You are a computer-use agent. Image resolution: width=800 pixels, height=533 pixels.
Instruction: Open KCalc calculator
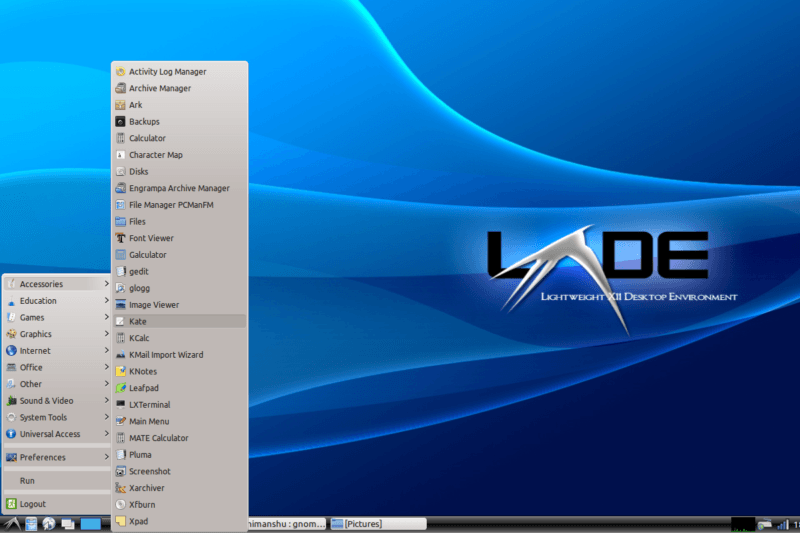(x=179, y=338)
